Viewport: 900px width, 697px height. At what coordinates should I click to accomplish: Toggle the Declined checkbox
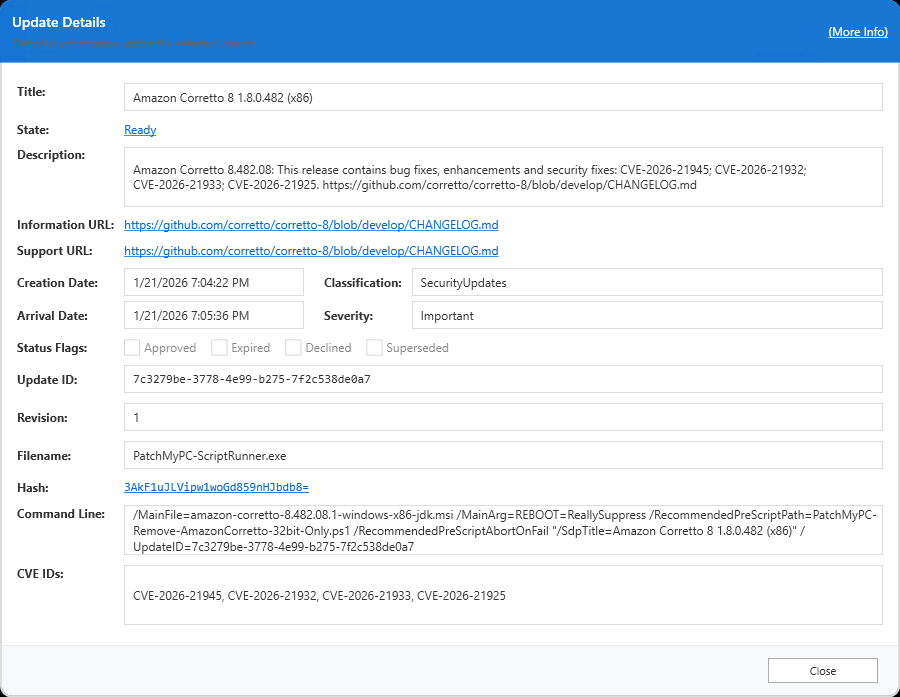click(x=293, y=348)
